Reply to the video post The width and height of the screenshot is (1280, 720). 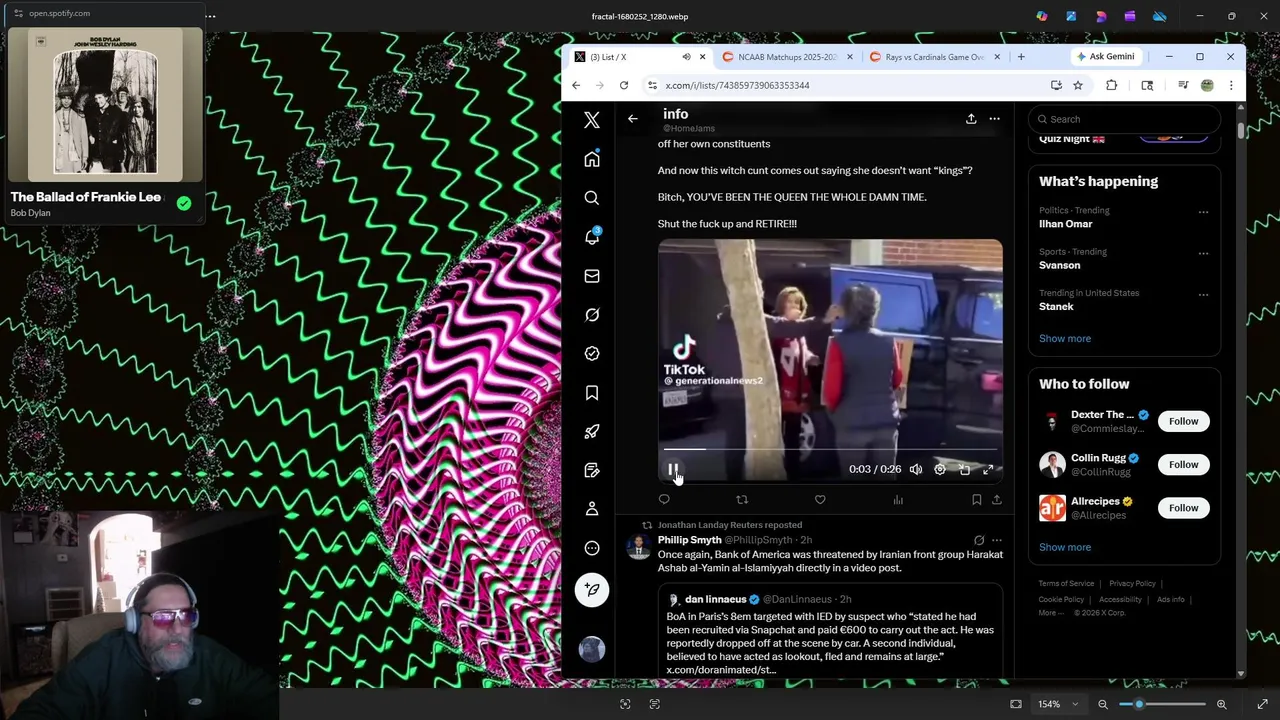(664, 499)
